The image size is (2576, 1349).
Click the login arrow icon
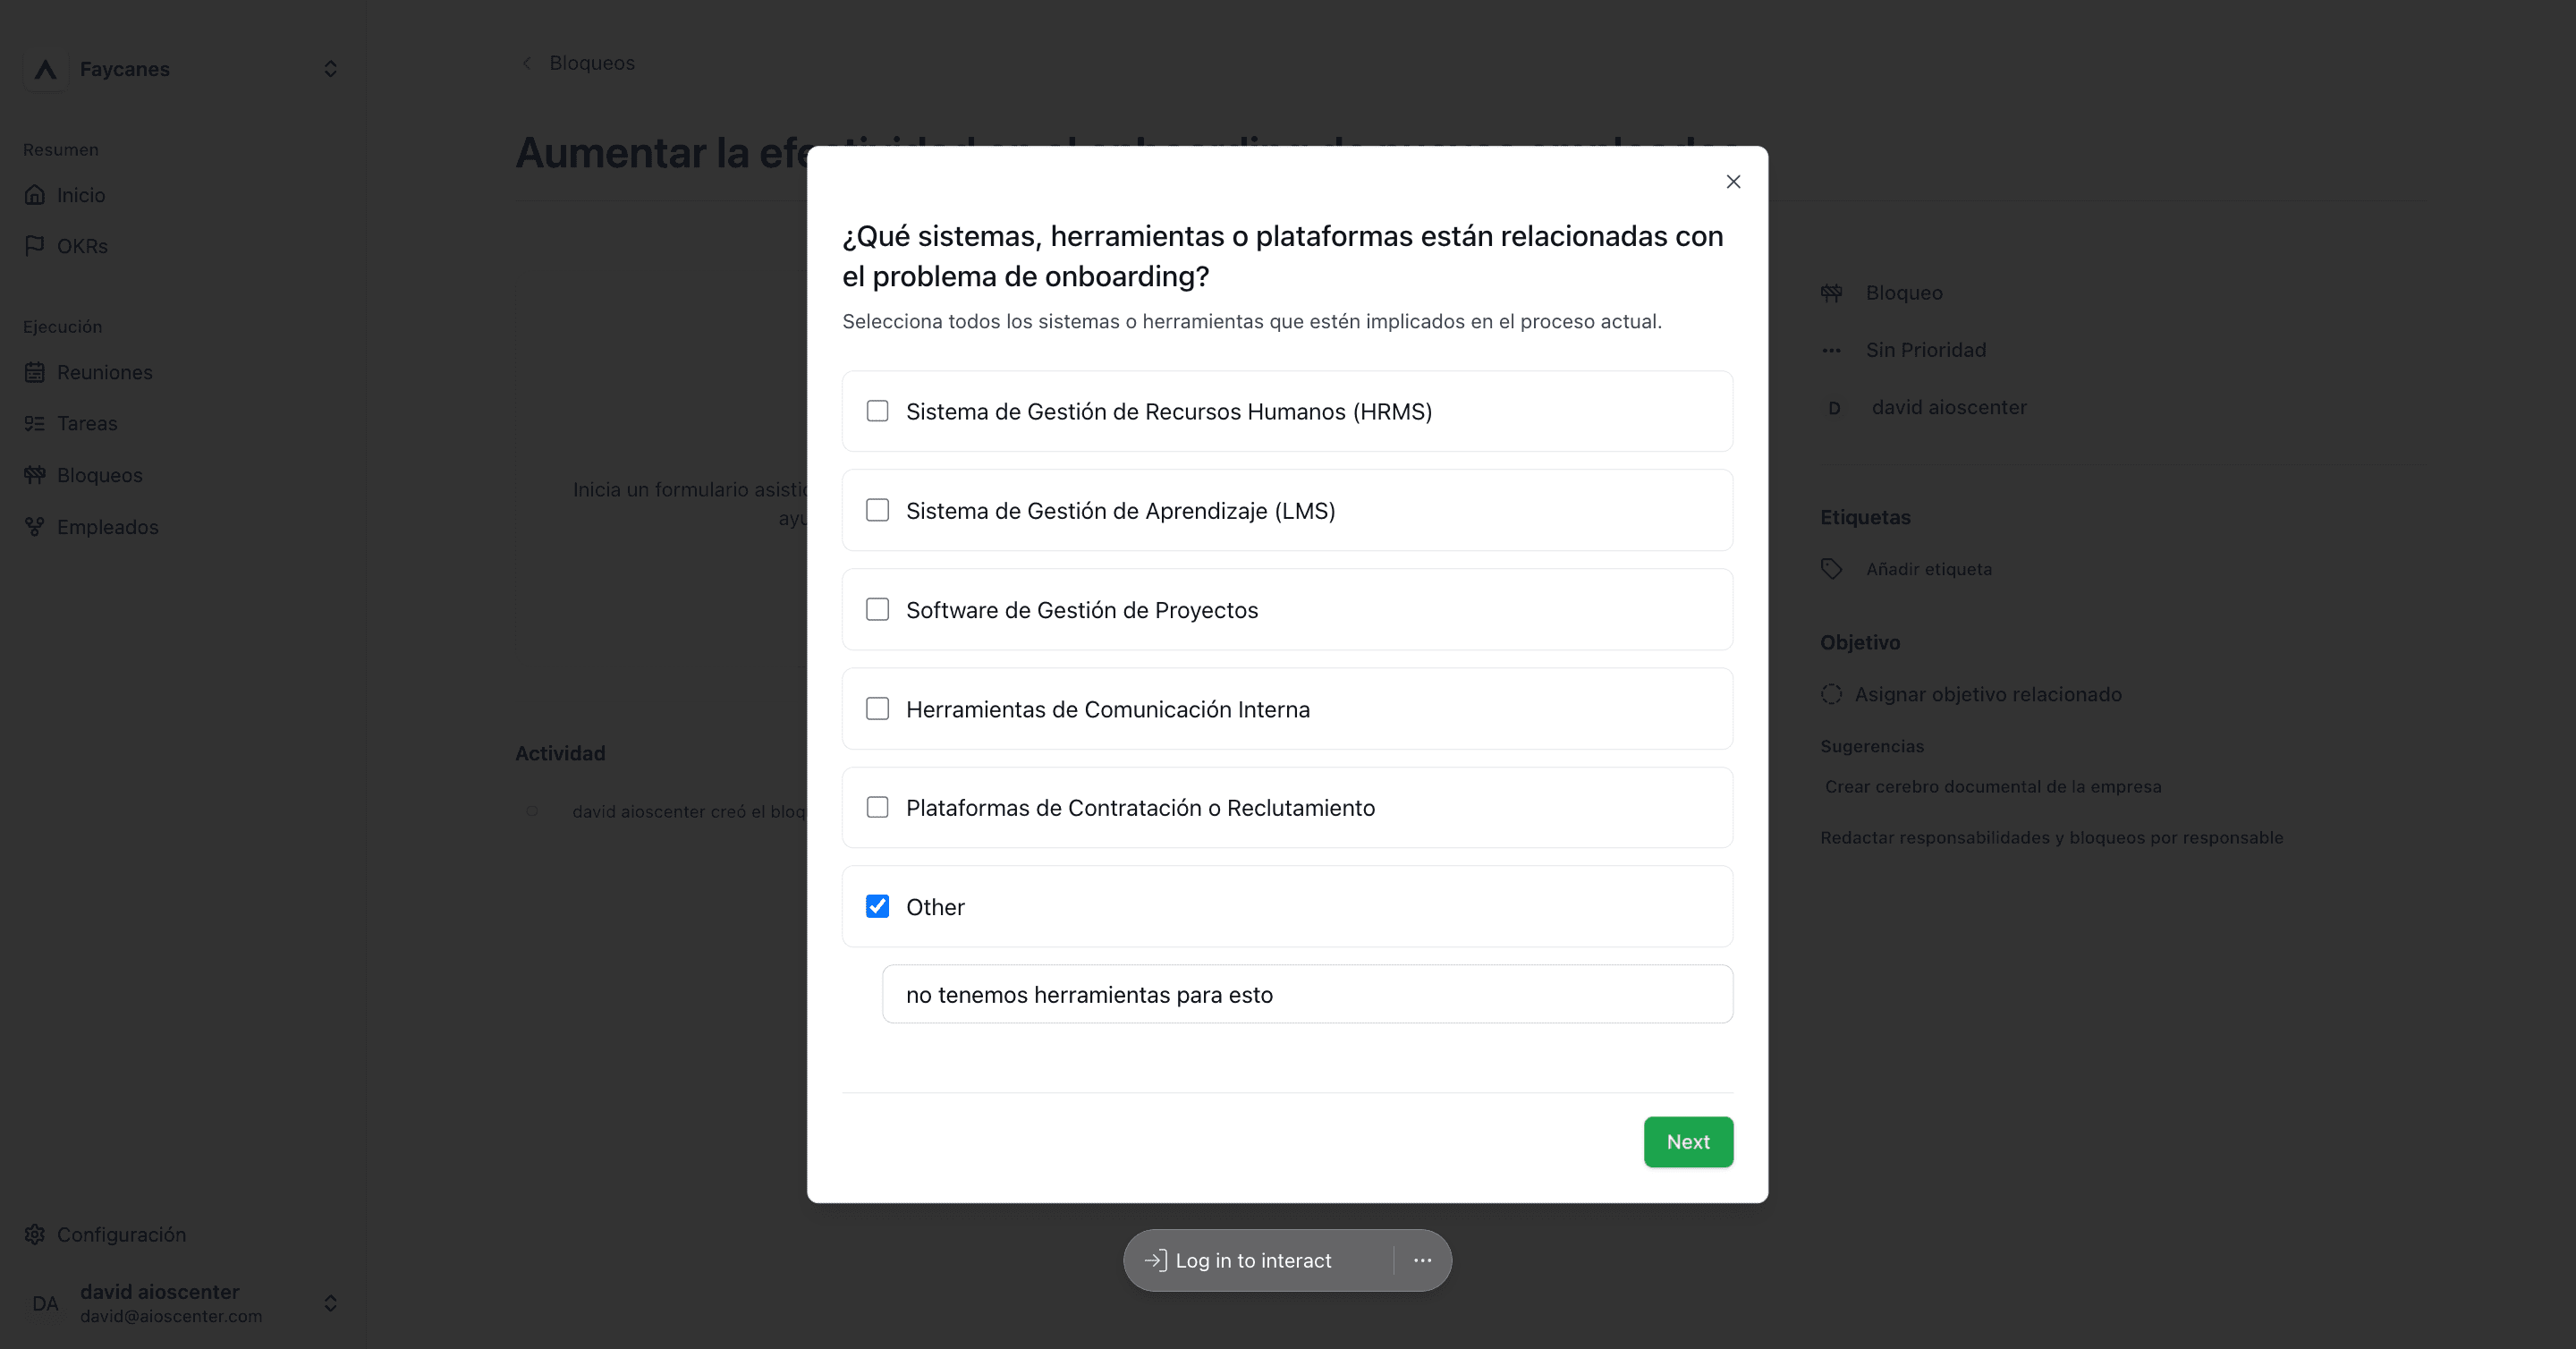coord(1155,1260)
